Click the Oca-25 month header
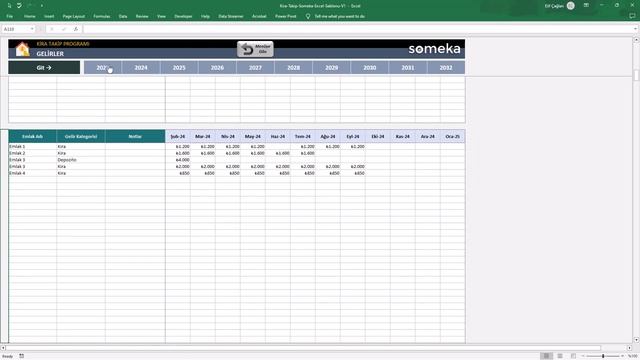The height and width of the screenshot is (360, 640). pos(453,136)
